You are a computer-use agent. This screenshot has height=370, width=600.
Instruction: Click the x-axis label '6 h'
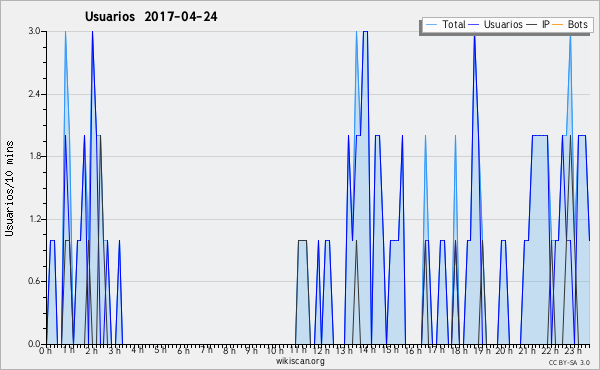click(183, 351)
